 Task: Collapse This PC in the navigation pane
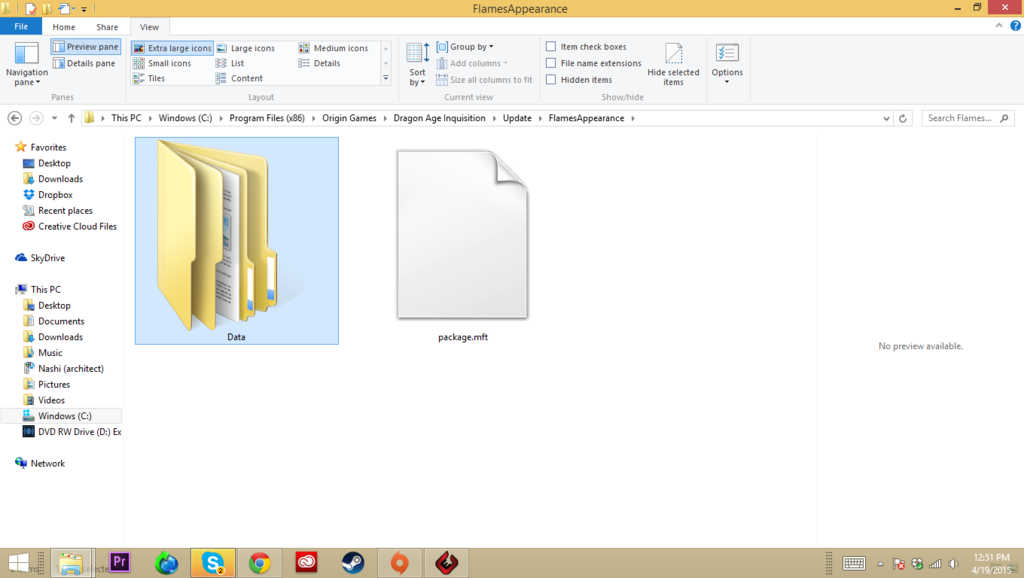coord(11,289)
